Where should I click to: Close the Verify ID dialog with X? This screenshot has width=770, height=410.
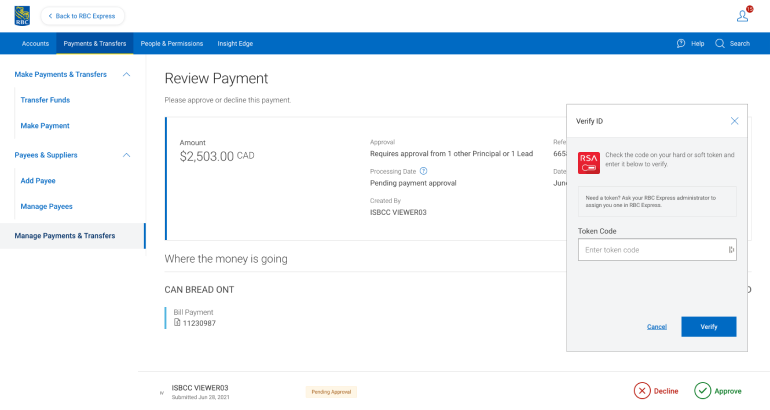(x=734, y=121)
